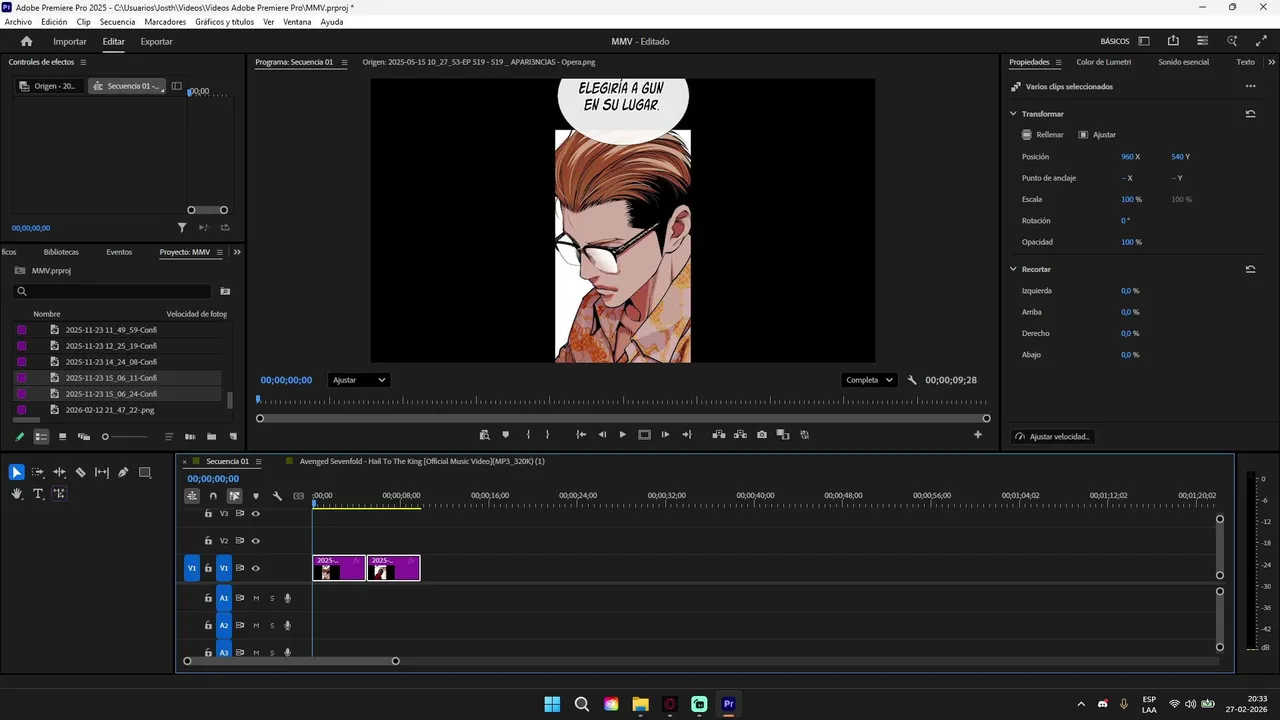This screenshot has height=720, width=1280.
Task: Reset the Transformar section
Action: click(x=1250, y=114)
